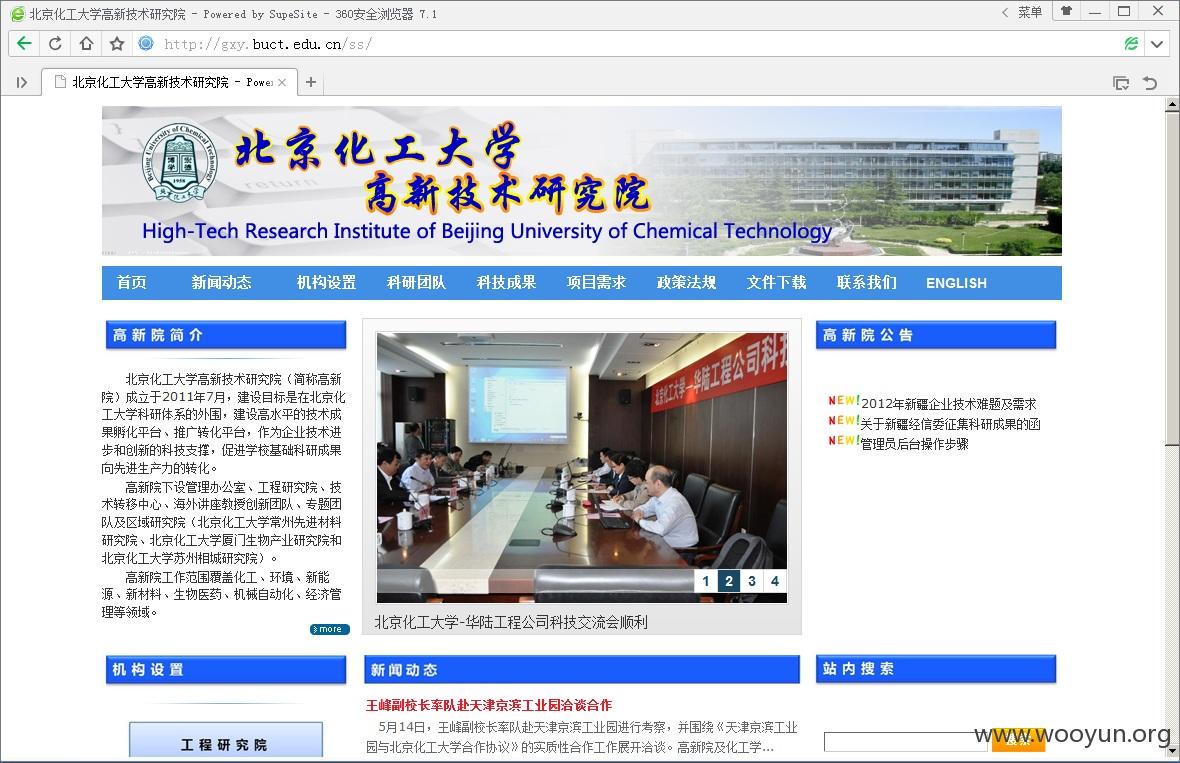
Task: Click the page vertical scrollbar thumb
Action: click(1172, 278)
